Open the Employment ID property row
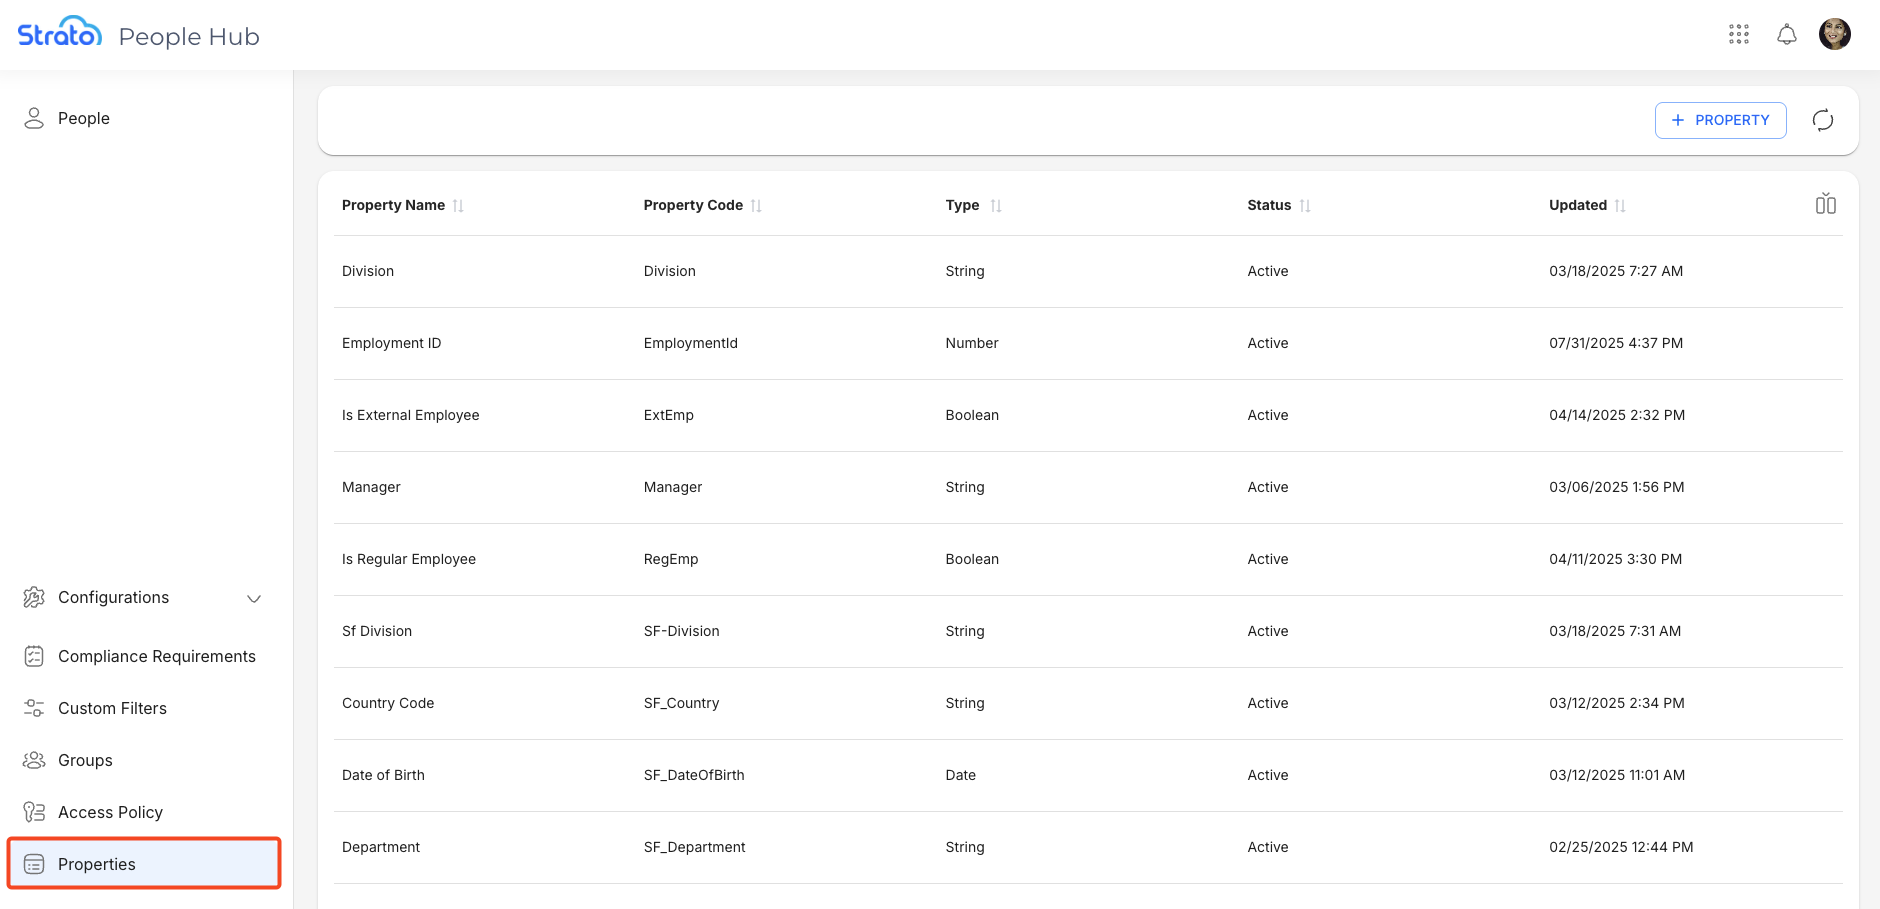The width and height of the screenshot is (1880, 909). click(x=392, y=343)
